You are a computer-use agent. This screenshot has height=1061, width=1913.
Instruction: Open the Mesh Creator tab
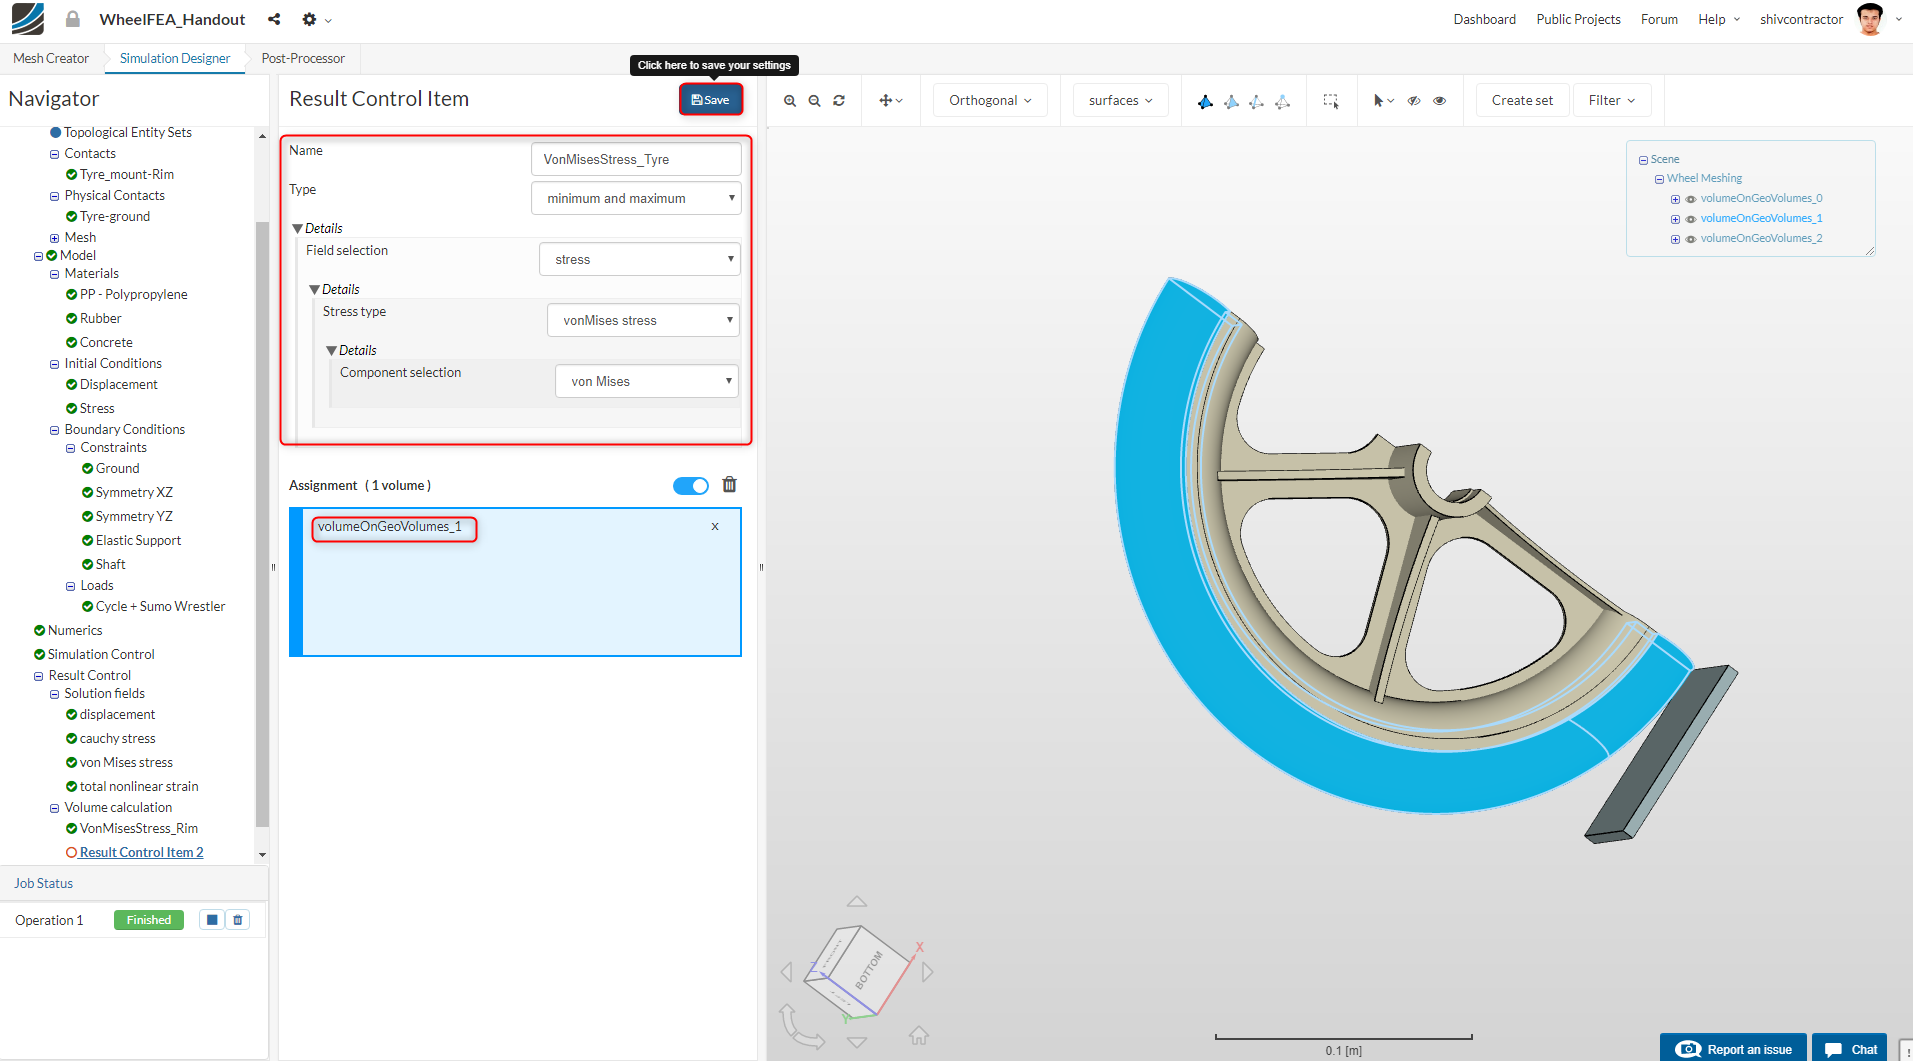click(51, 59)
